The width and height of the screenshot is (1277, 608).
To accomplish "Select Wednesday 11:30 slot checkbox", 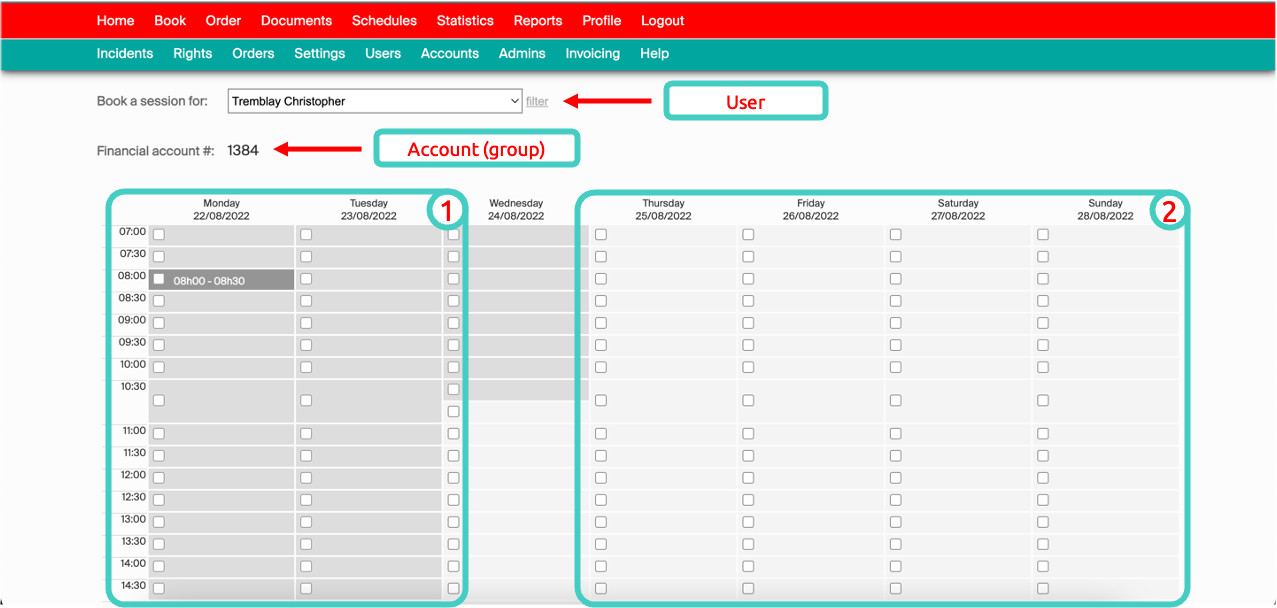I will (454, 456).
